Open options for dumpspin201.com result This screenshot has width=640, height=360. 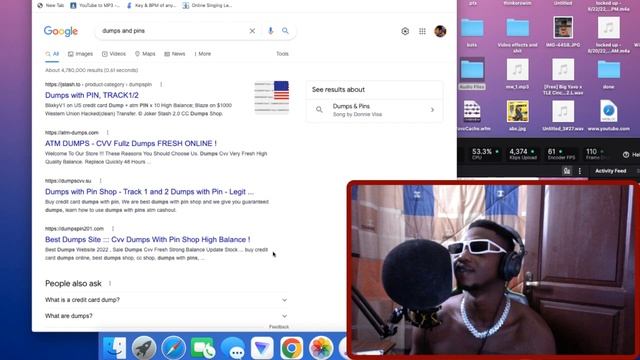point(113,229)
